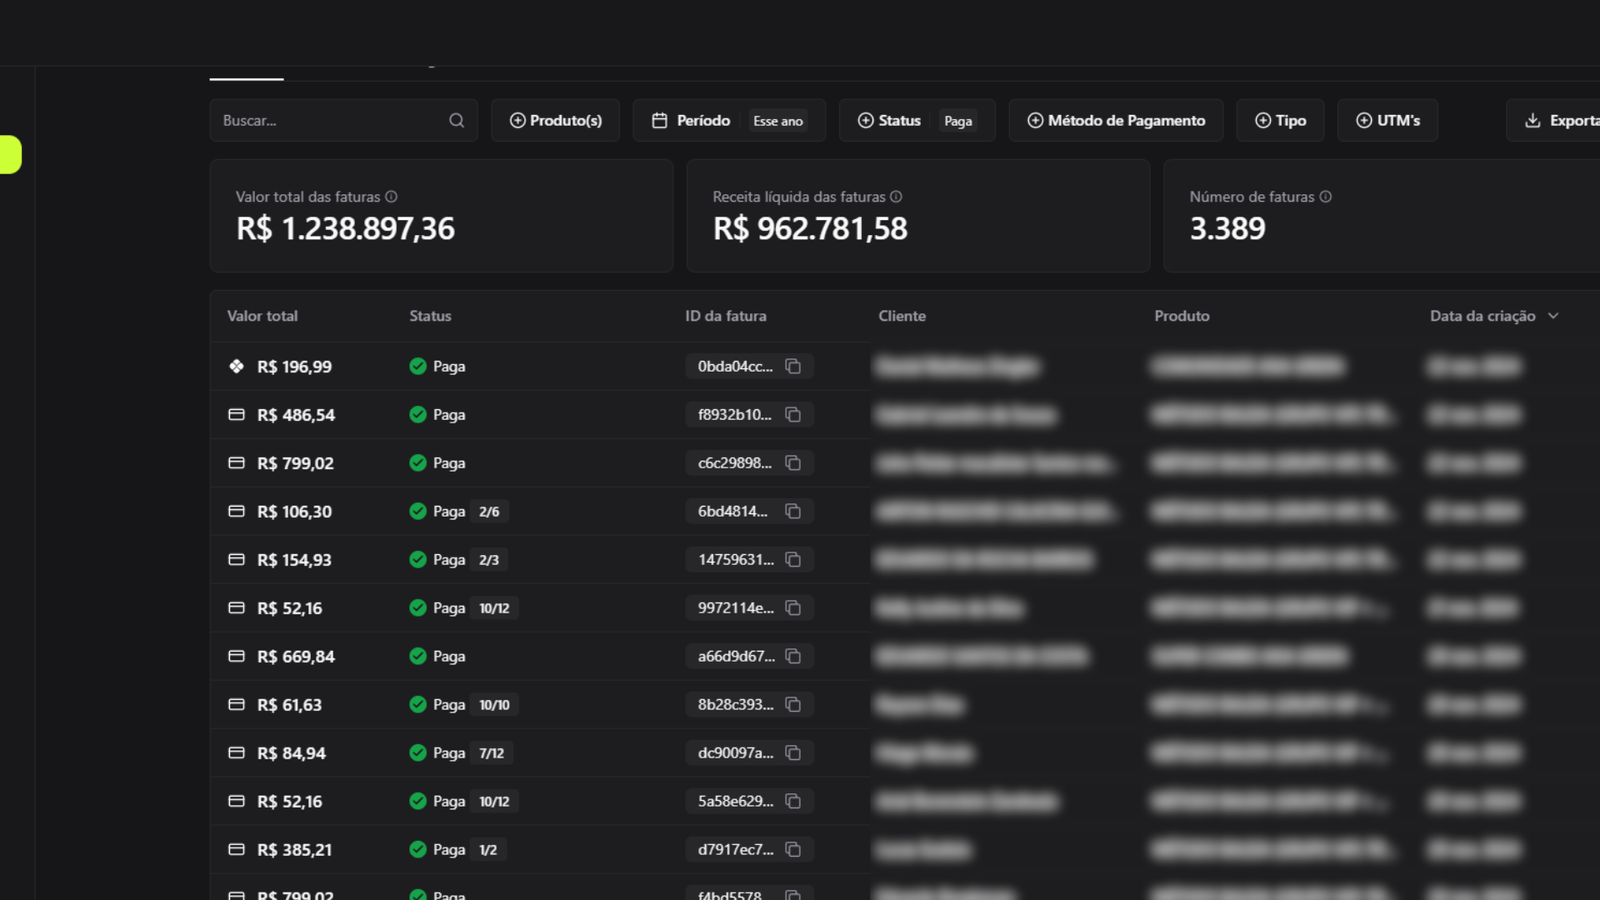Click the Cliente column header
Viewport: 1600px width, 900px height.
coord(902,316)
